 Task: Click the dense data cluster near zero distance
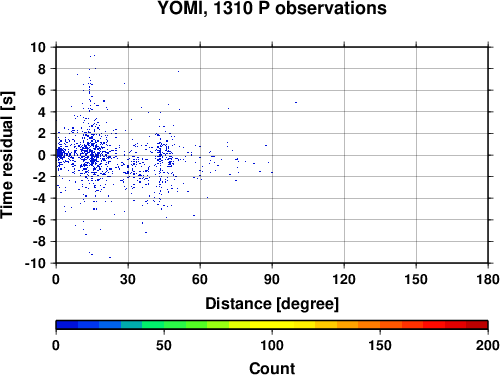click(60, 154)
